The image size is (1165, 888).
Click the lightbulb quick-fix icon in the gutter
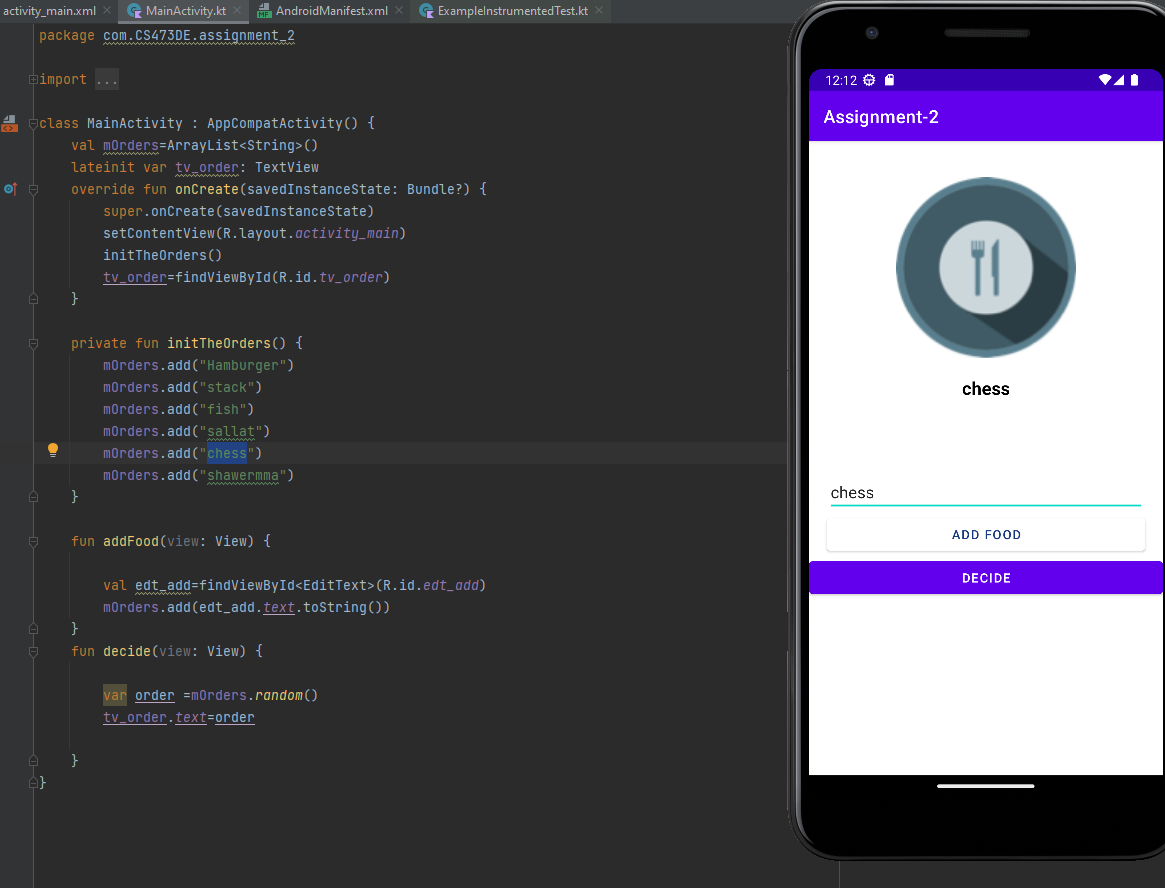[x=53, y=450]
